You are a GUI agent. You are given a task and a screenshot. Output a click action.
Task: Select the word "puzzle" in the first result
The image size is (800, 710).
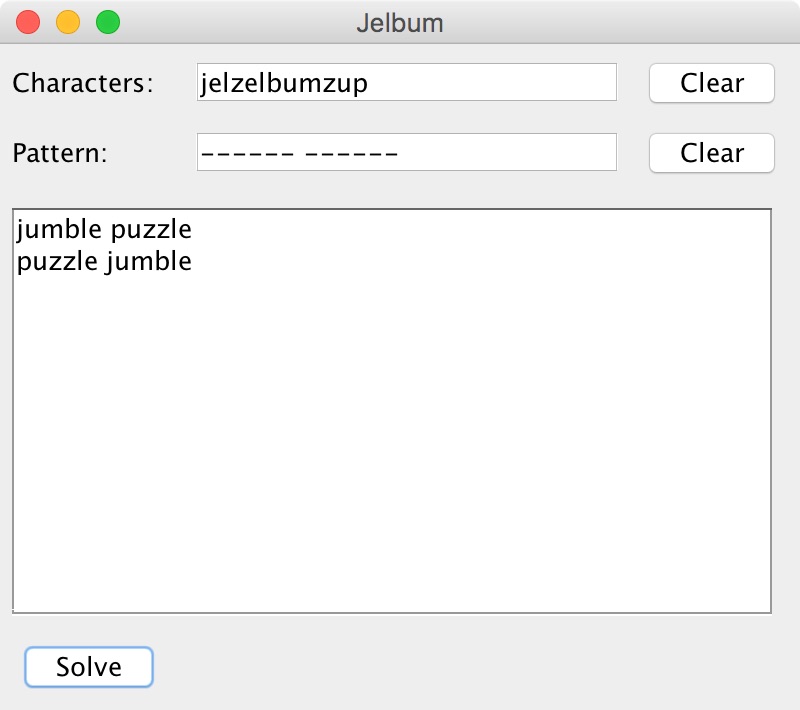click(151, 230)
